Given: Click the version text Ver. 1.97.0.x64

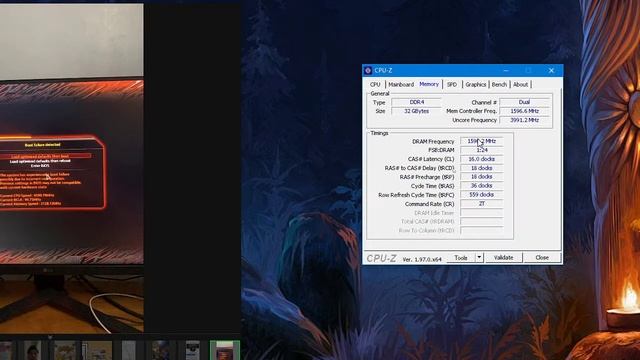Looking at the screenshot, I should 422,260.
